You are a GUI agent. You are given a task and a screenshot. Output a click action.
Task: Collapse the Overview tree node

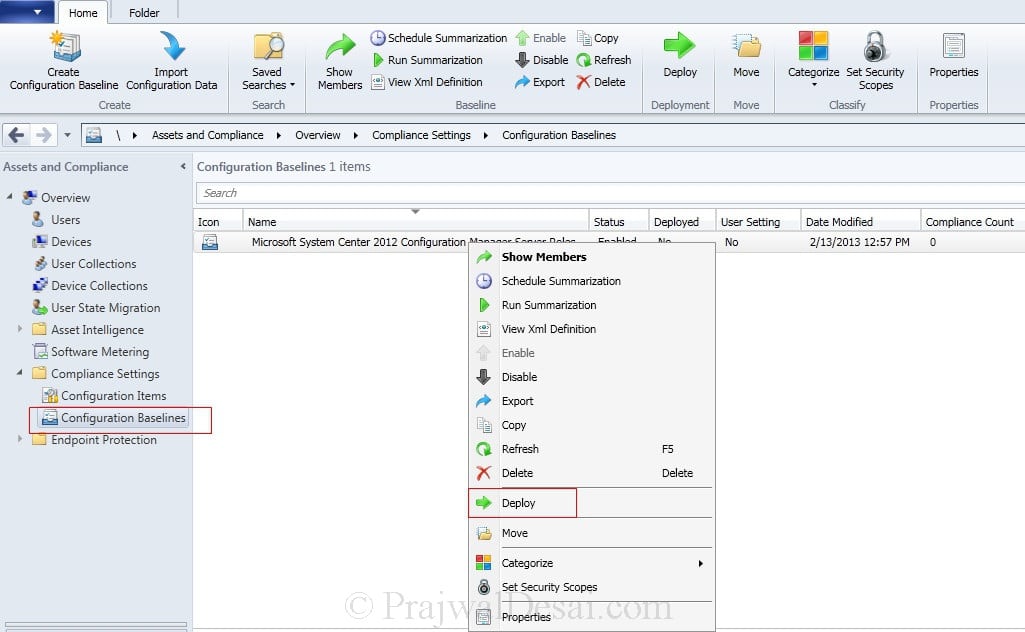9,196
